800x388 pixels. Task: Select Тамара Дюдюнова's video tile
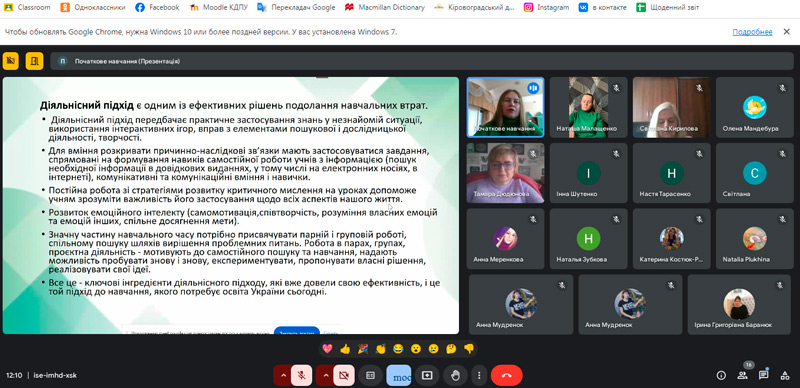[505, 173]
